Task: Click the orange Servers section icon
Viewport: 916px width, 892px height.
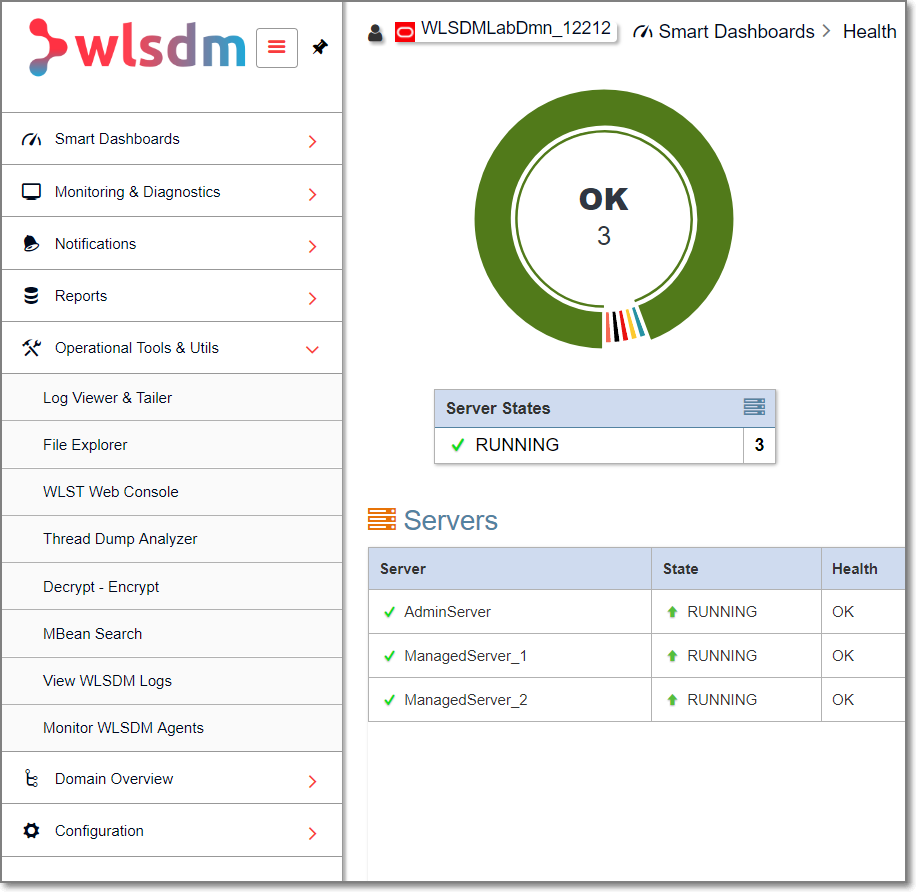Action: (382, 519)
